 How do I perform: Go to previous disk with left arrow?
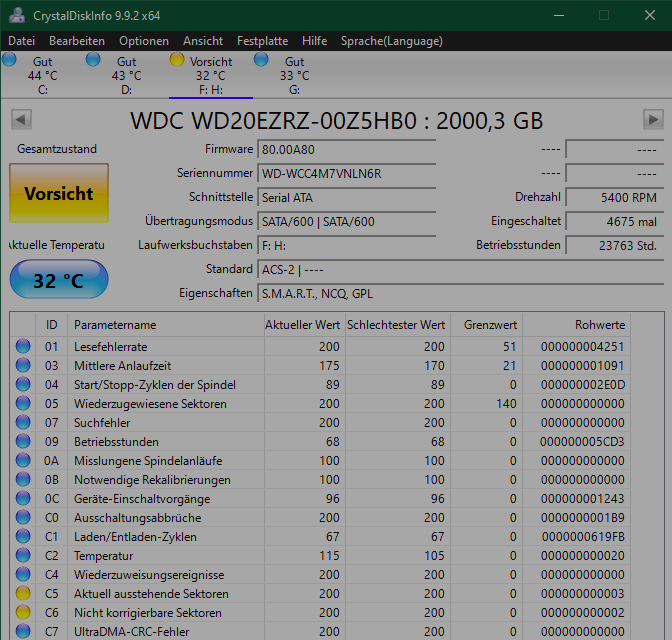(21, 120)
